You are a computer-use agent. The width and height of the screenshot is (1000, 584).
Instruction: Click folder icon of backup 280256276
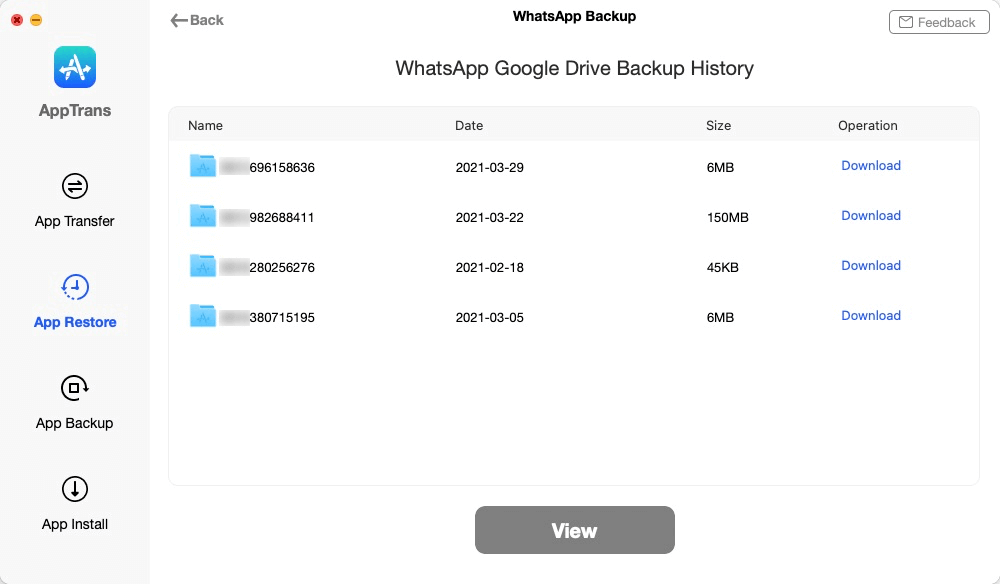click(203, 266)
